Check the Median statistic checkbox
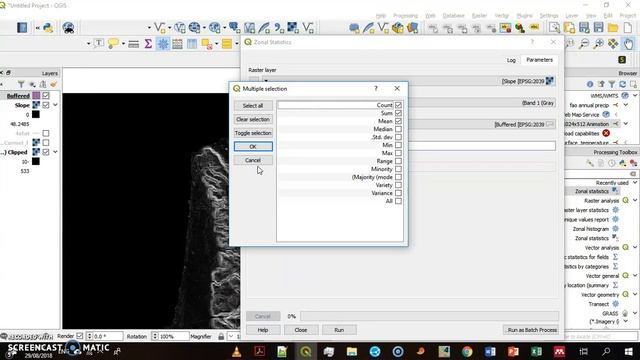Image resolution: width=640 pixels, height=360 pixels. [x=398, y=129]
